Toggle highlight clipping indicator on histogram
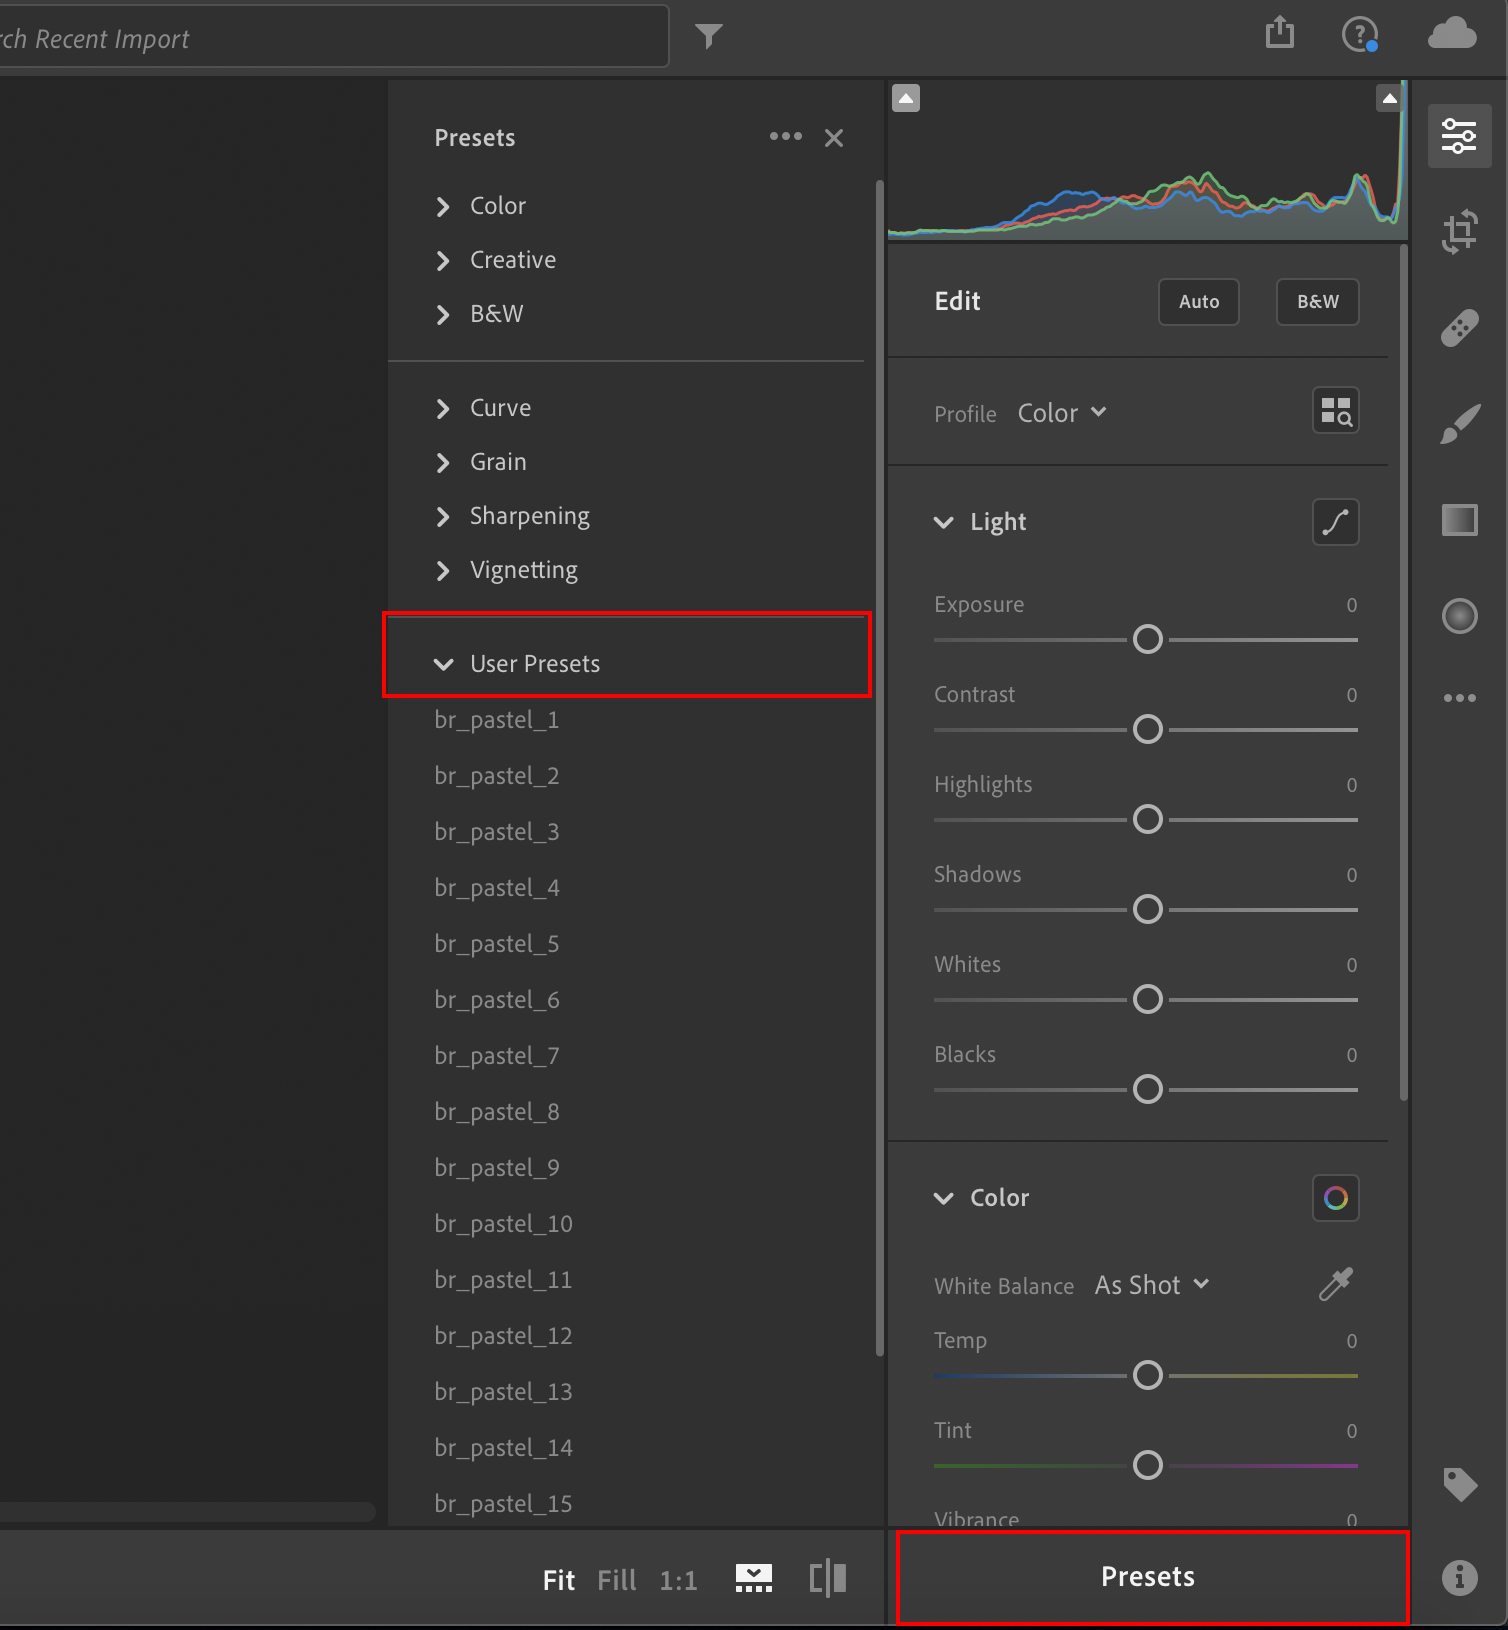 click(1389, 98)
